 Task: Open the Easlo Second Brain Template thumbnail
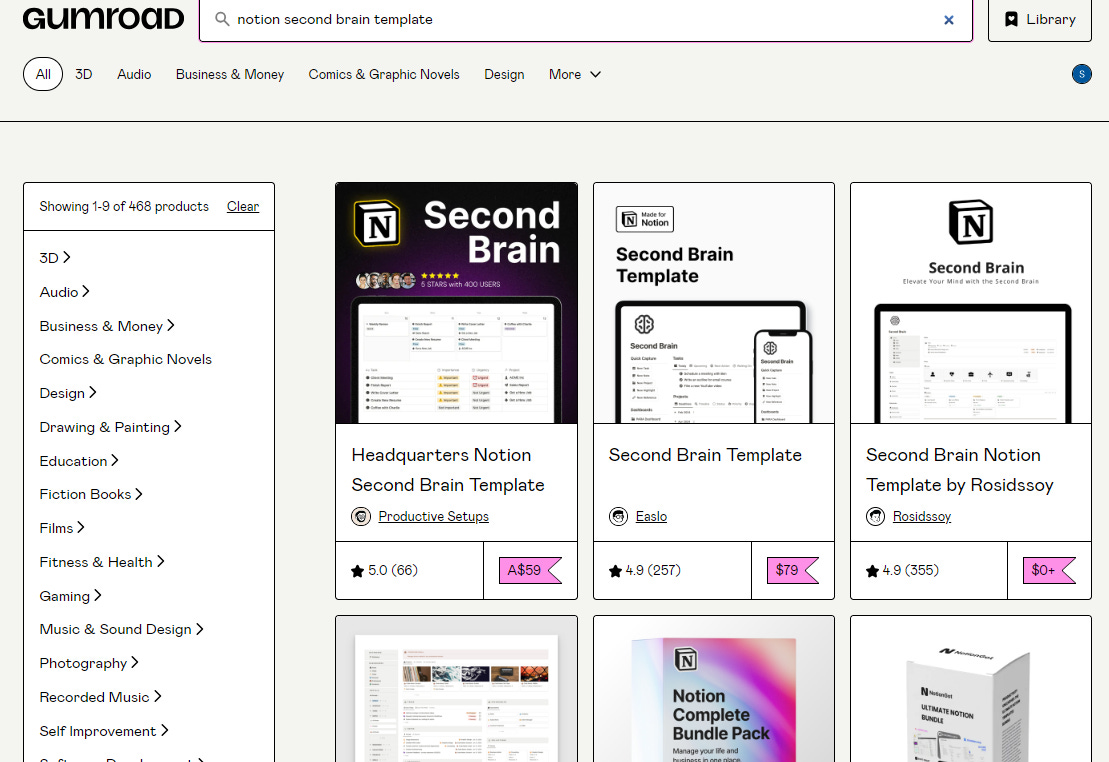pos(714,303)
